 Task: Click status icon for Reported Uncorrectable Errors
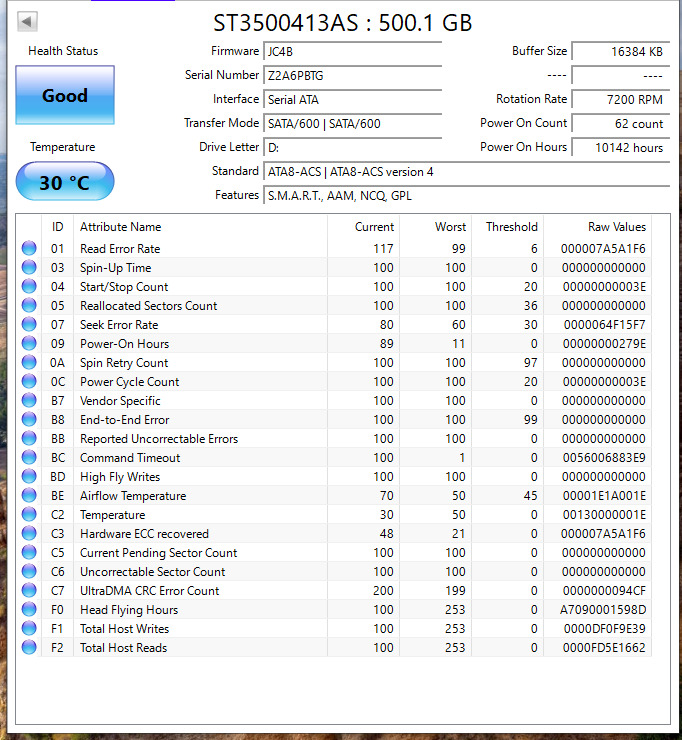[29, 438]
